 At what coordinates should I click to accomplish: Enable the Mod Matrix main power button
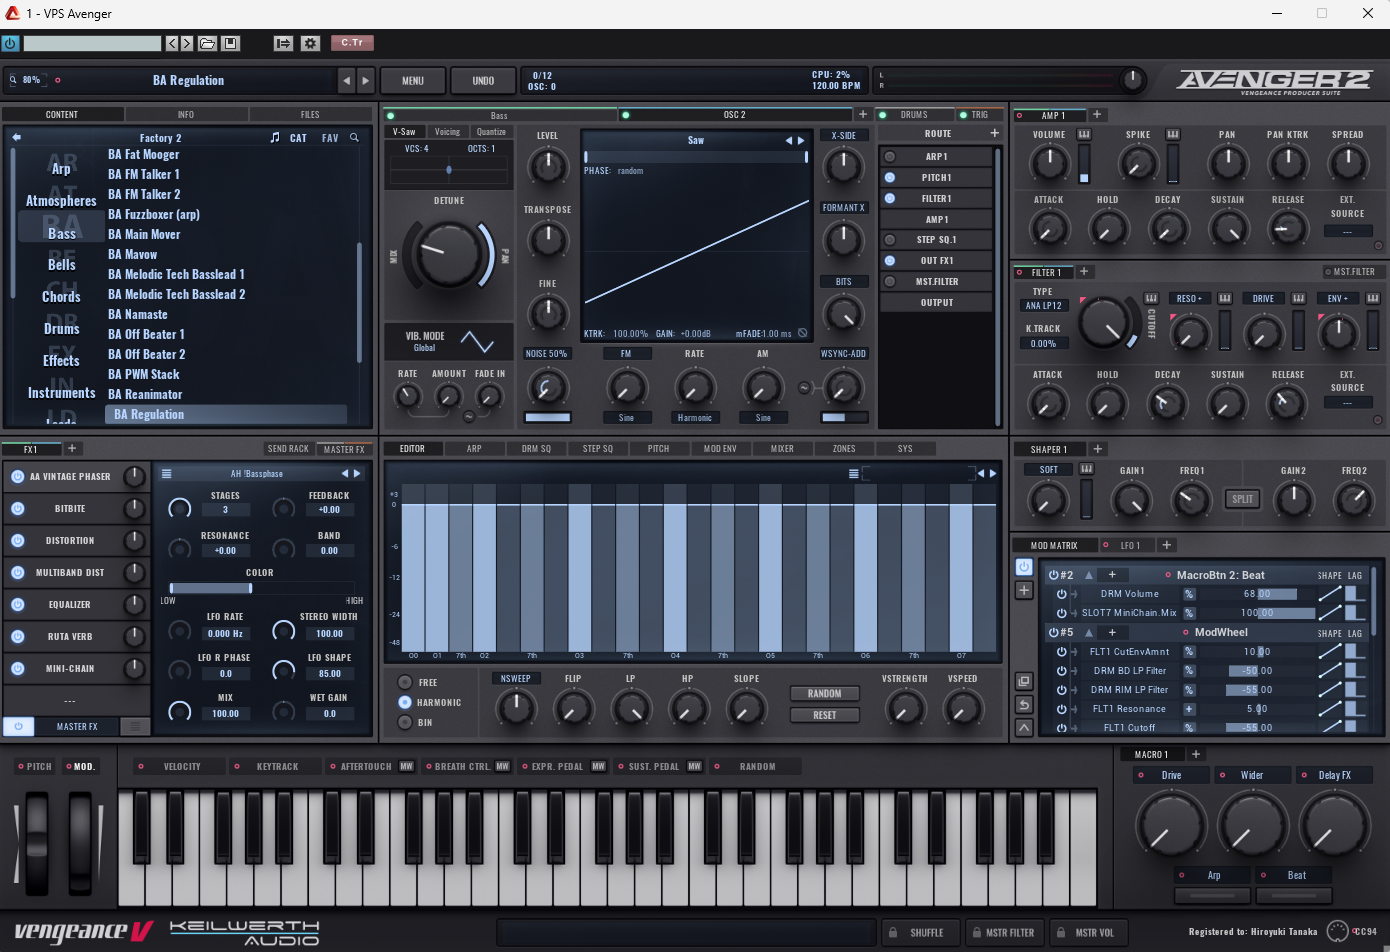1024,566
